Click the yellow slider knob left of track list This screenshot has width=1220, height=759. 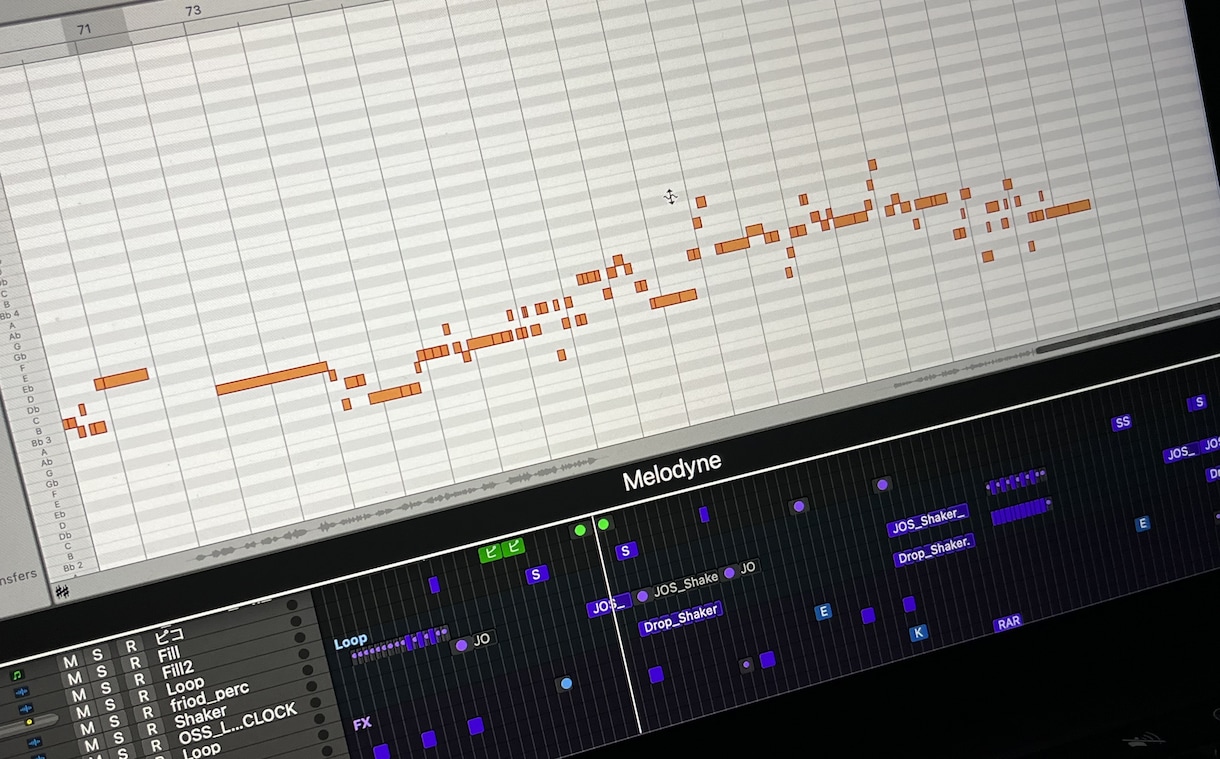point(29,722)
